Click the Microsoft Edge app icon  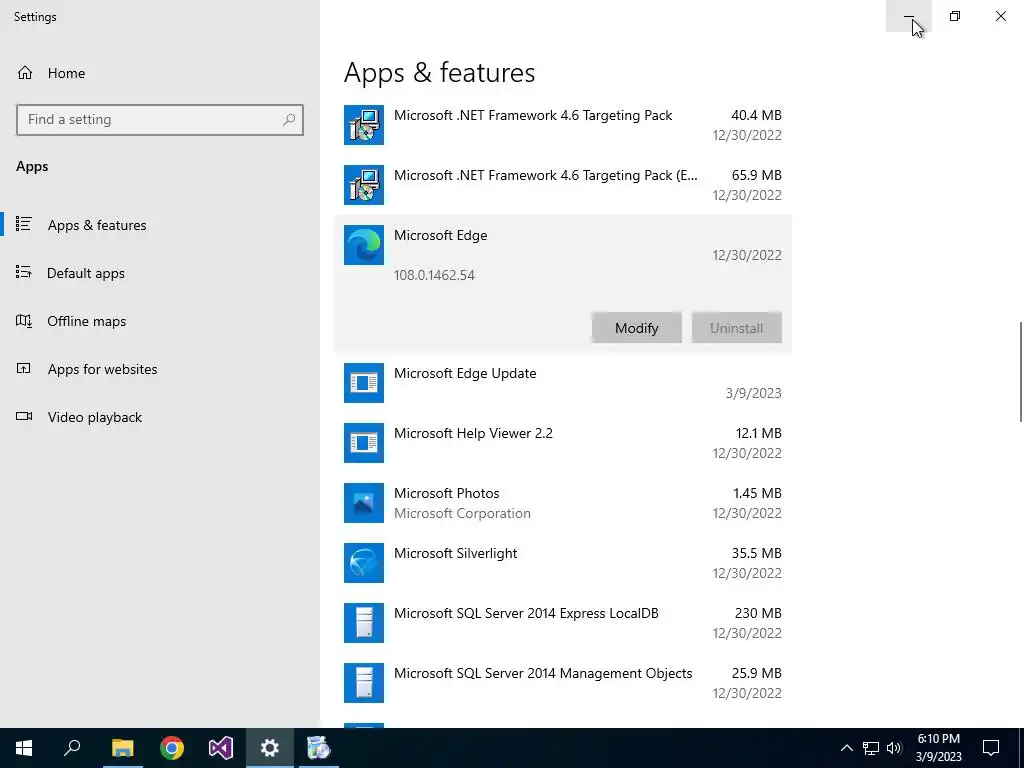pos(364,245)
